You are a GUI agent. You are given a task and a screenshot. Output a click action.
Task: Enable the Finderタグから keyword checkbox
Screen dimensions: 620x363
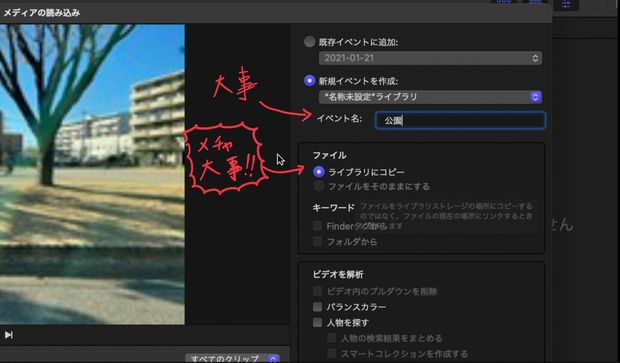coord(317,226)
